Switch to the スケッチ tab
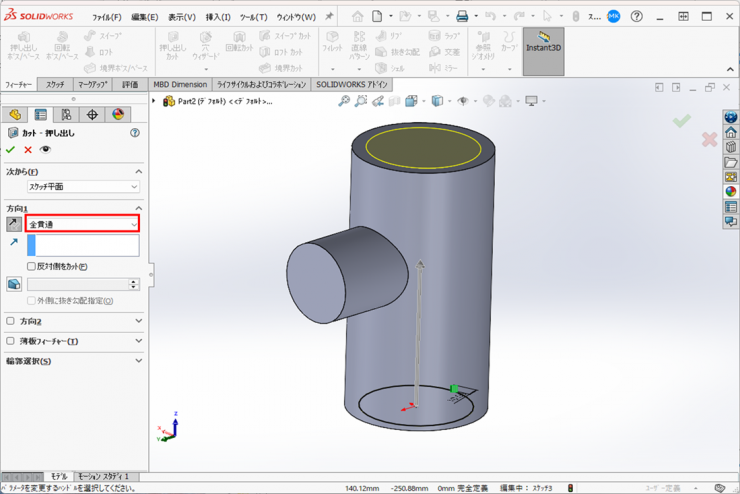 (55, 85)
